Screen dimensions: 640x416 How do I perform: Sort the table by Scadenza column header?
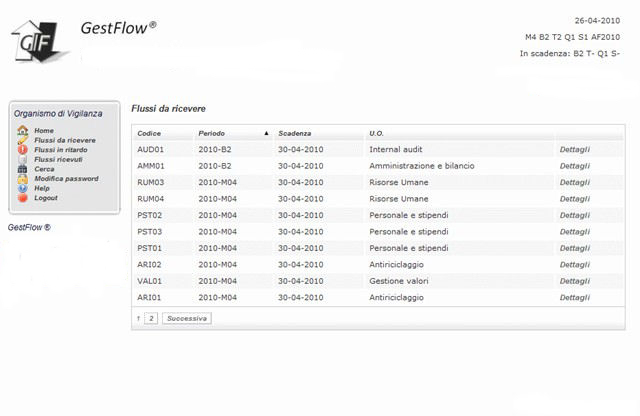click(295, 133)
